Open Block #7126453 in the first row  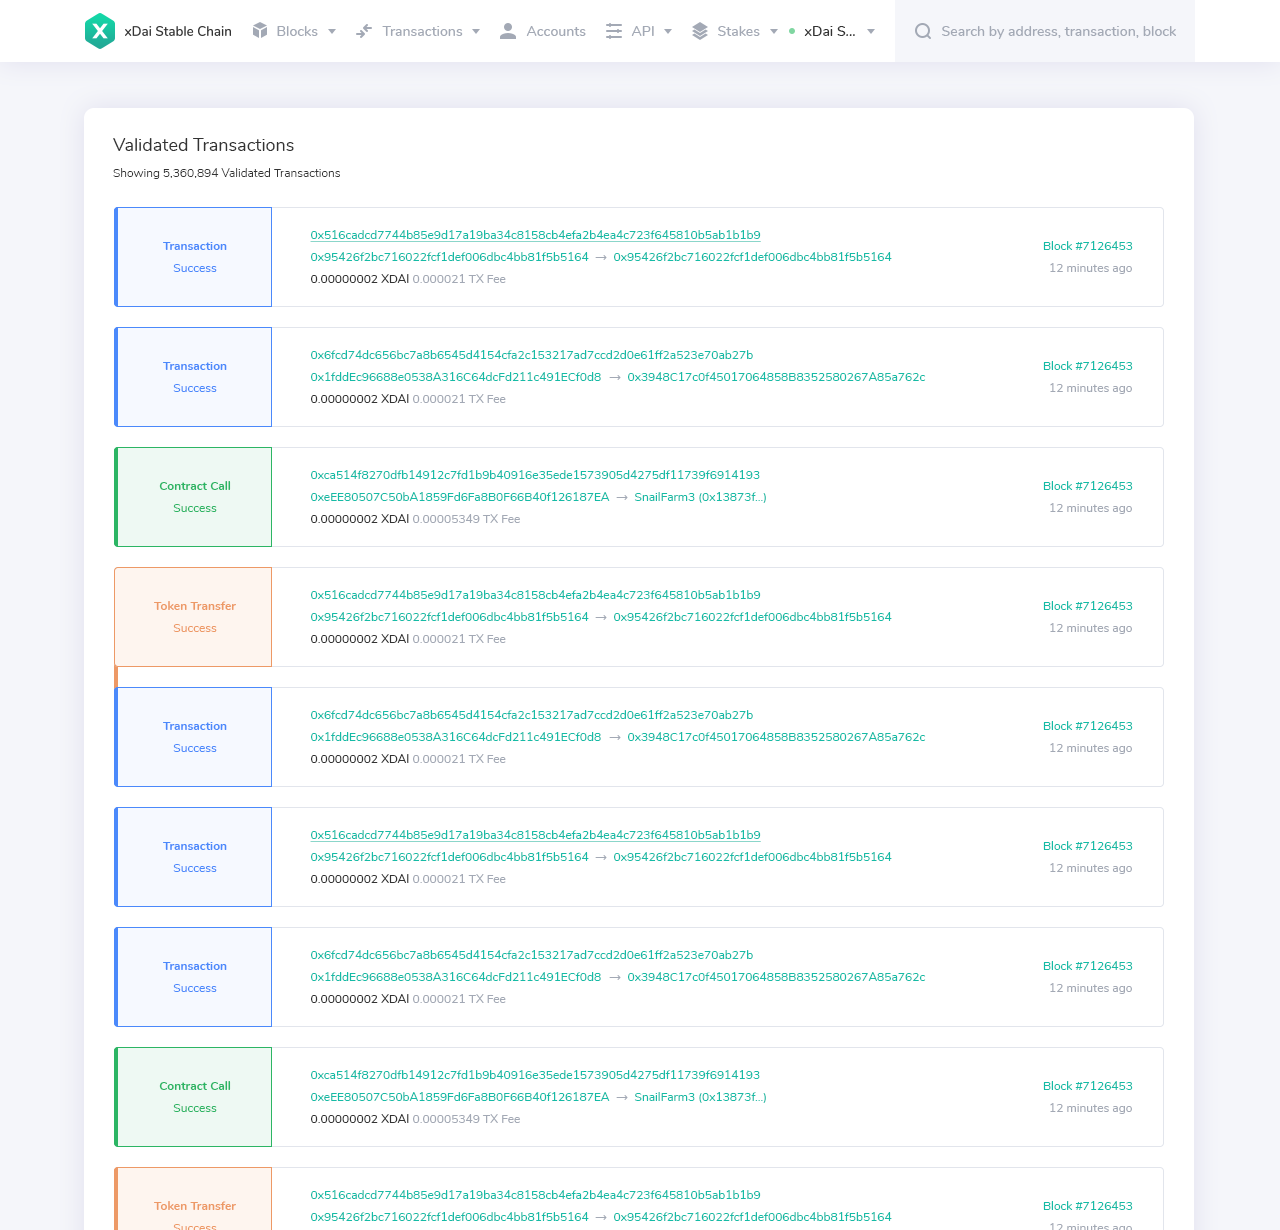coord(1088,246)
